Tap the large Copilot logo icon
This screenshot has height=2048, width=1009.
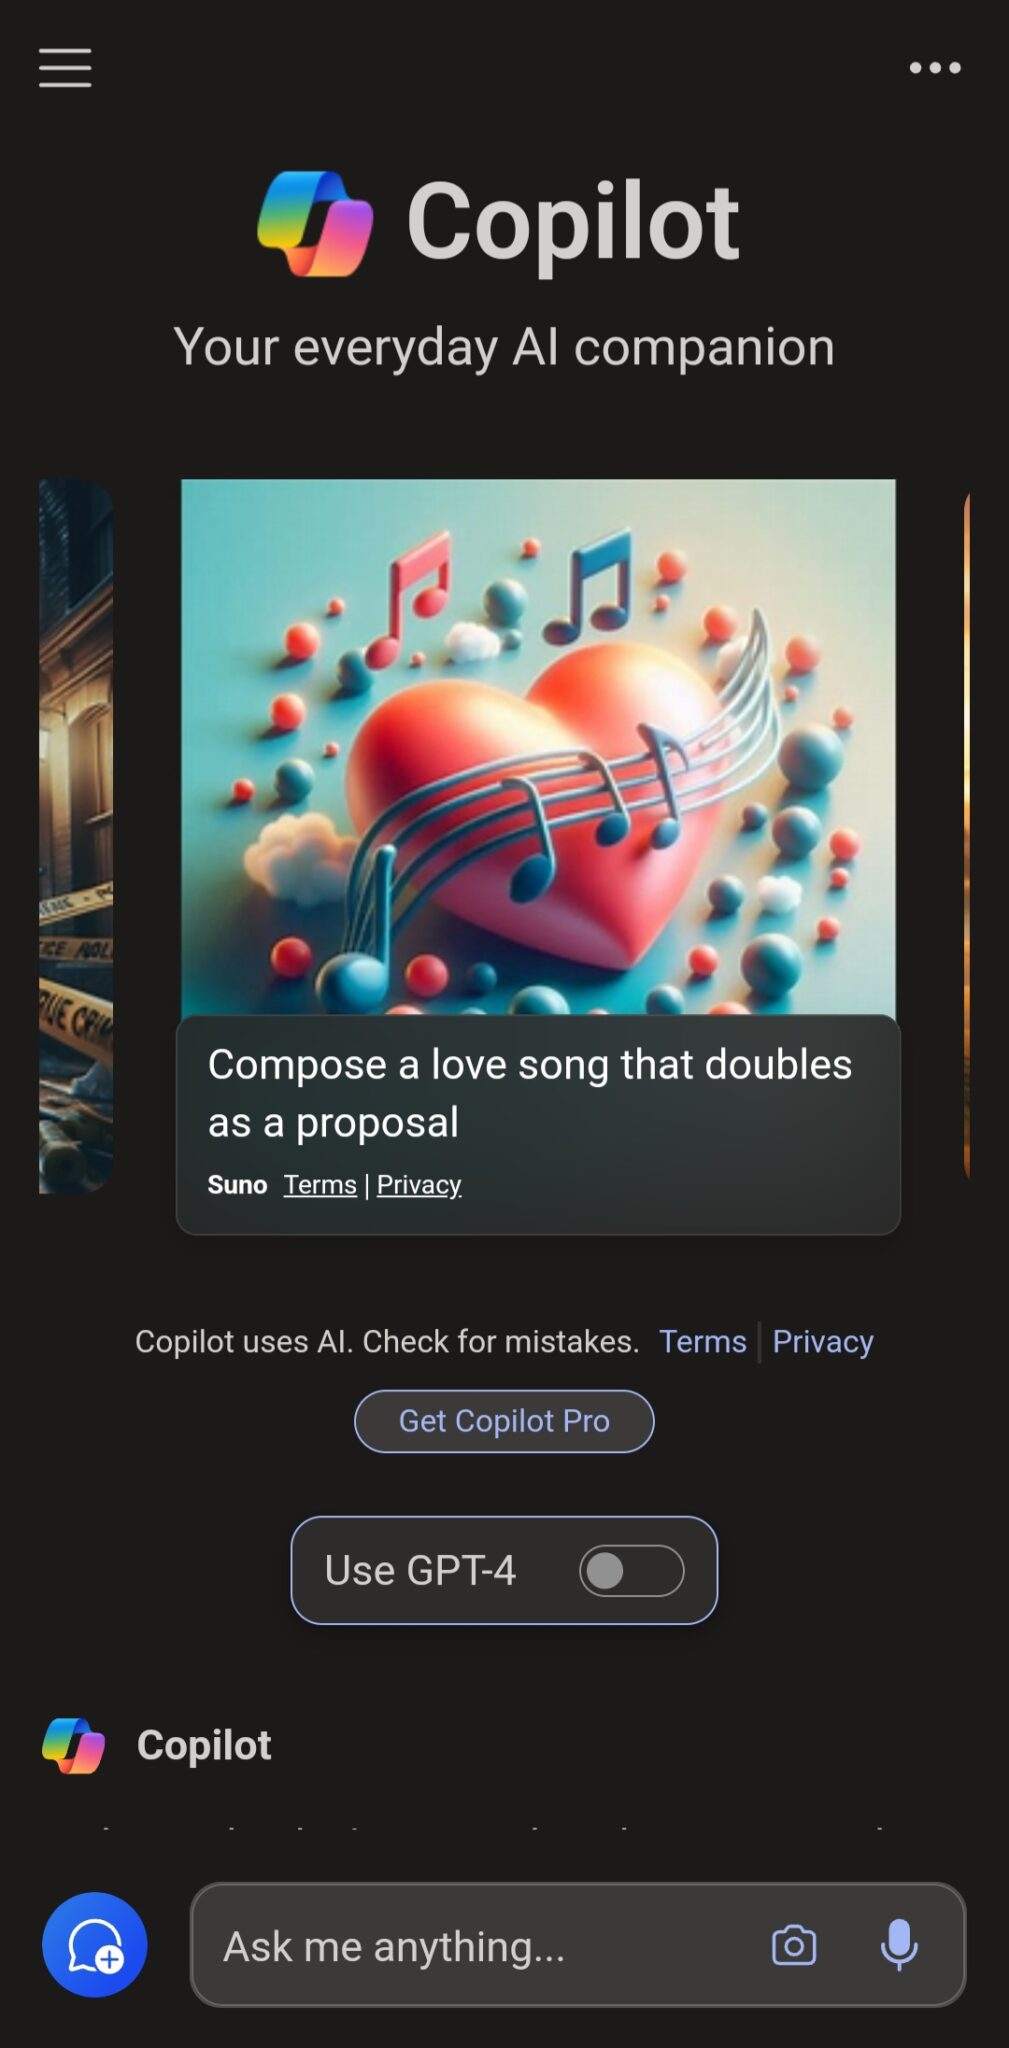(x=315, y=223)
